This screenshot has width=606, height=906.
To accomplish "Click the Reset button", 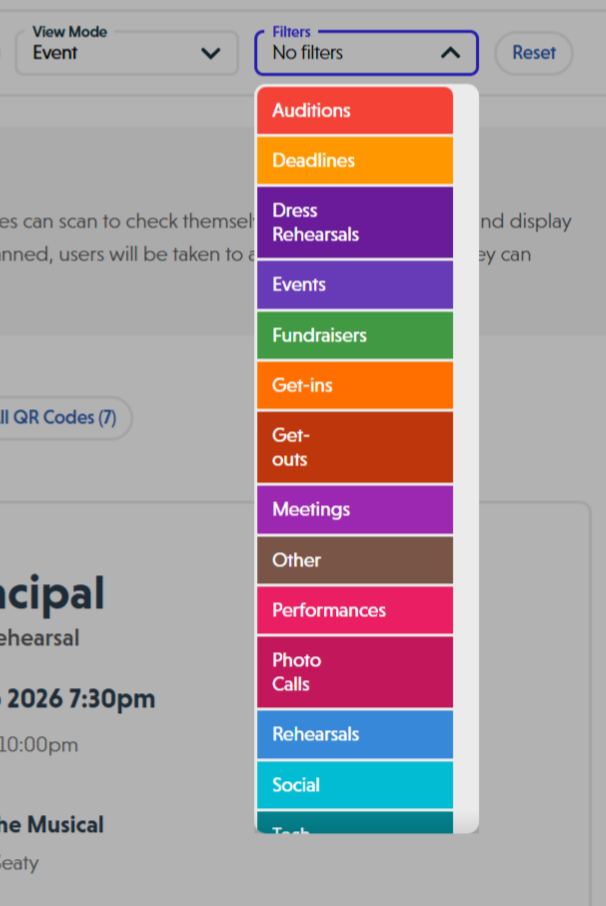I will click(533, 53).
